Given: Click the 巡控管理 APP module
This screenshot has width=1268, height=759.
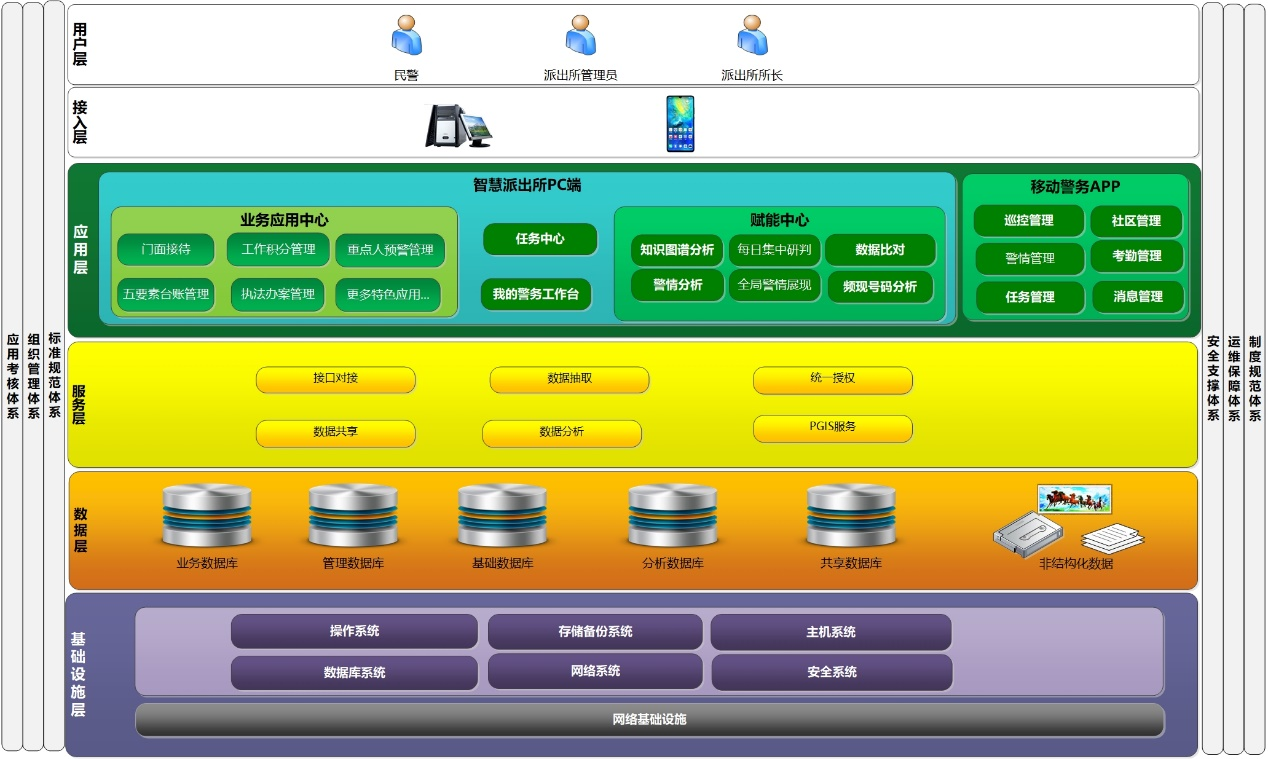Looking at the screenshot, I should (1029, 221).
